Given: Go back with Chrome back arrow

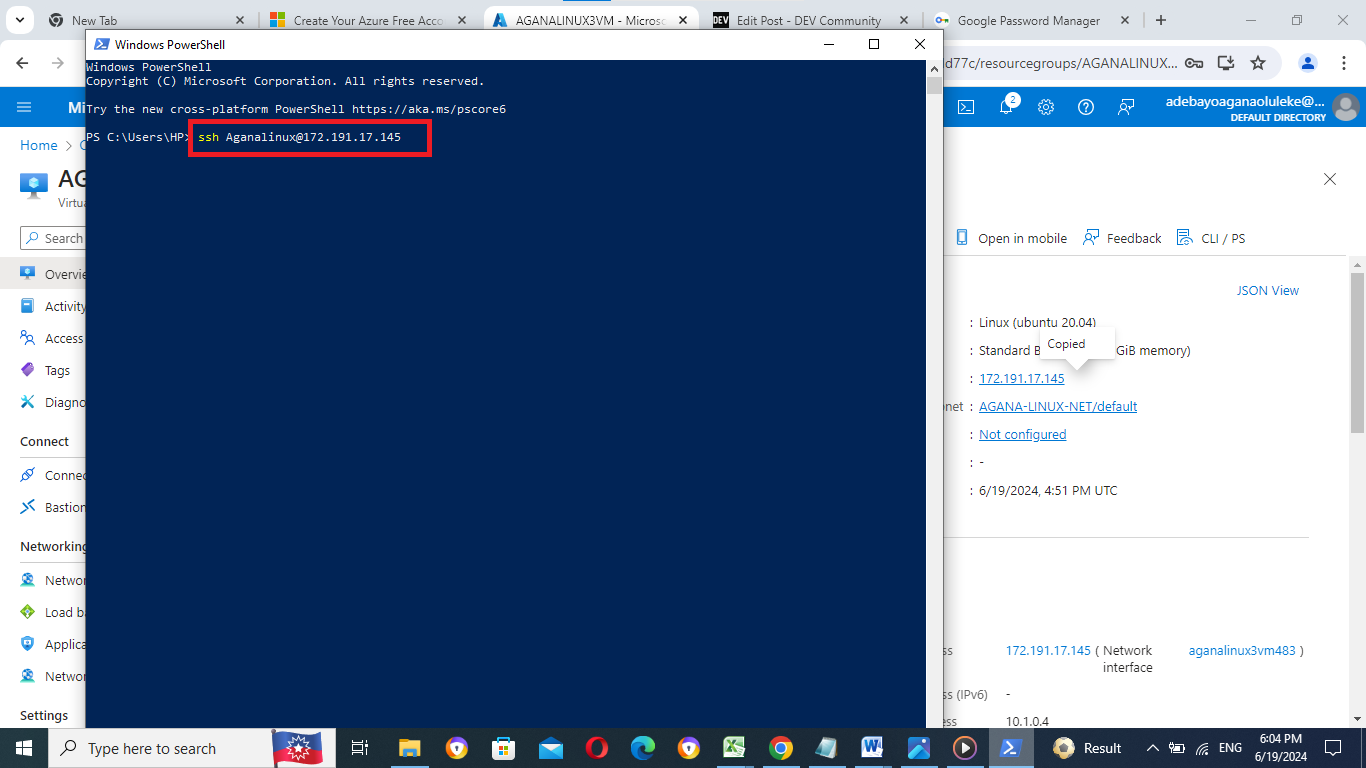Looking at the screenshot, I should 23,63.
